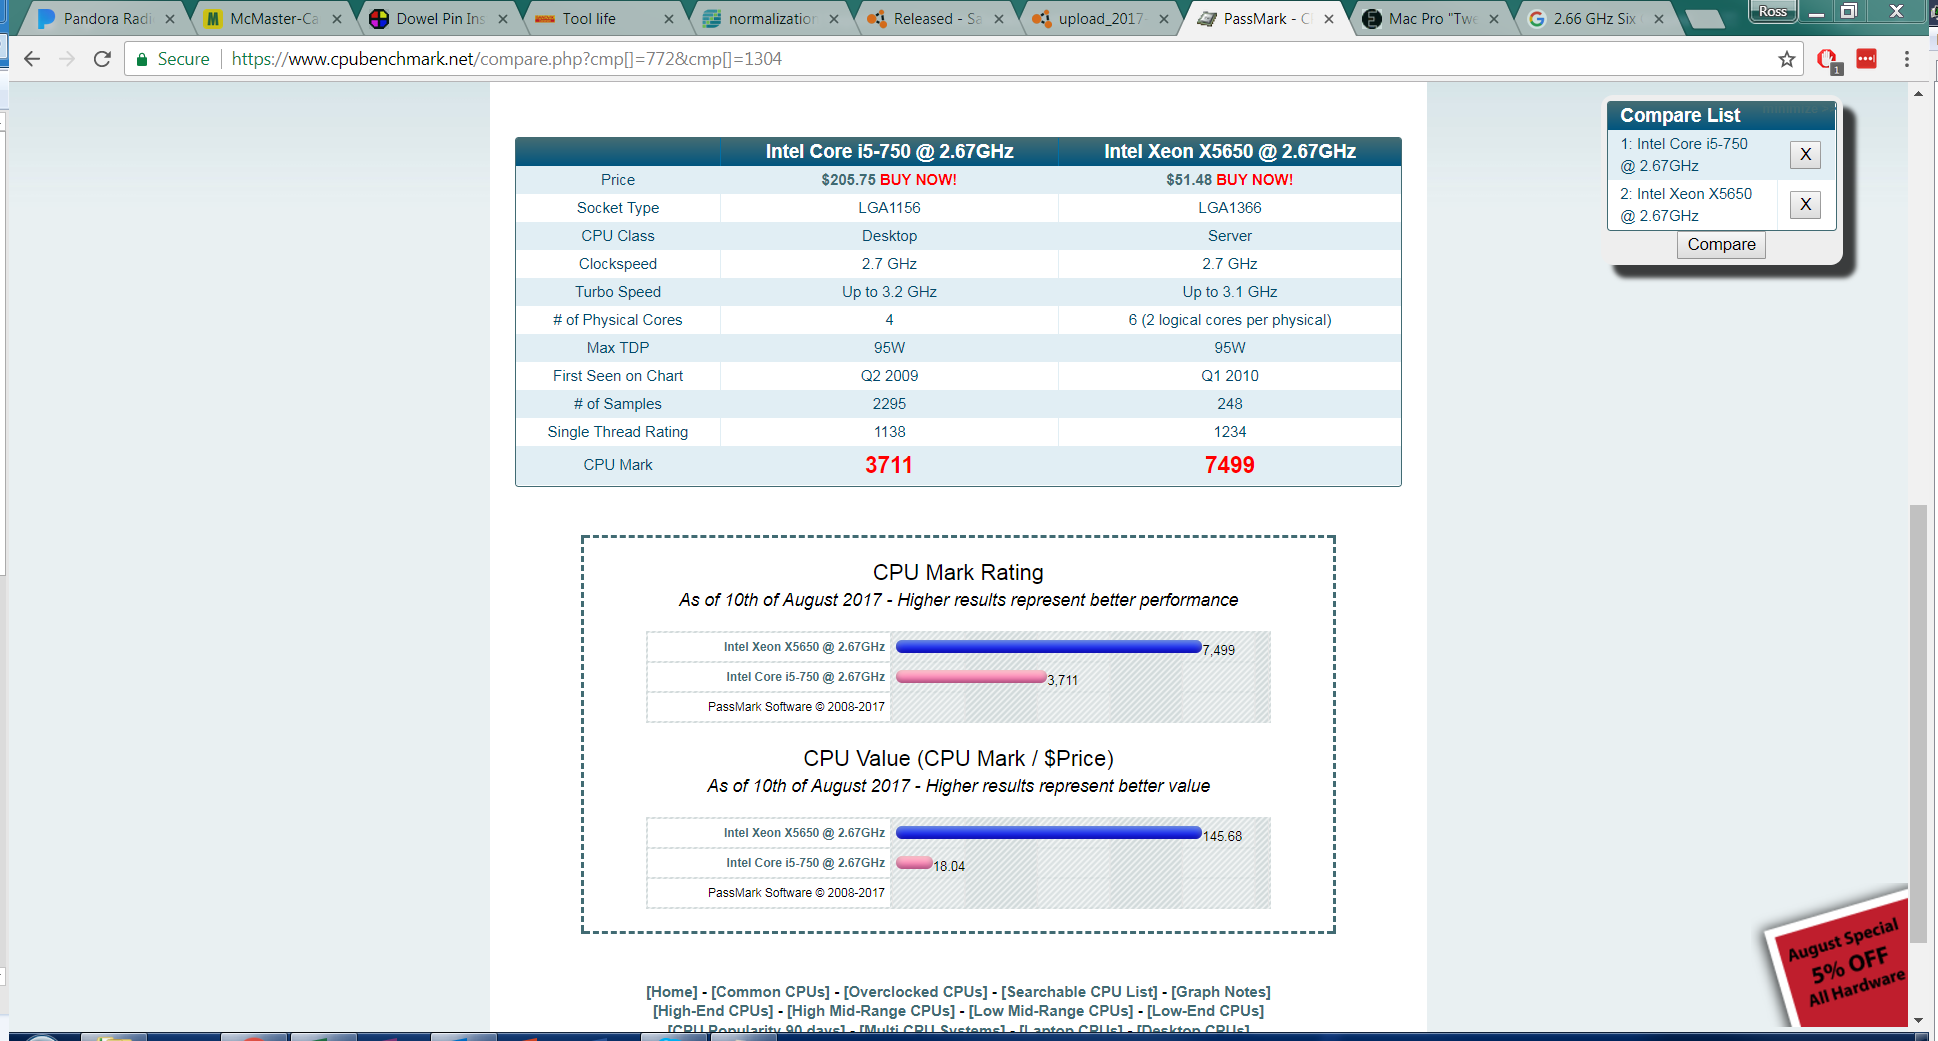Open the Overclocked CPUs footer link

pos(915,992)
